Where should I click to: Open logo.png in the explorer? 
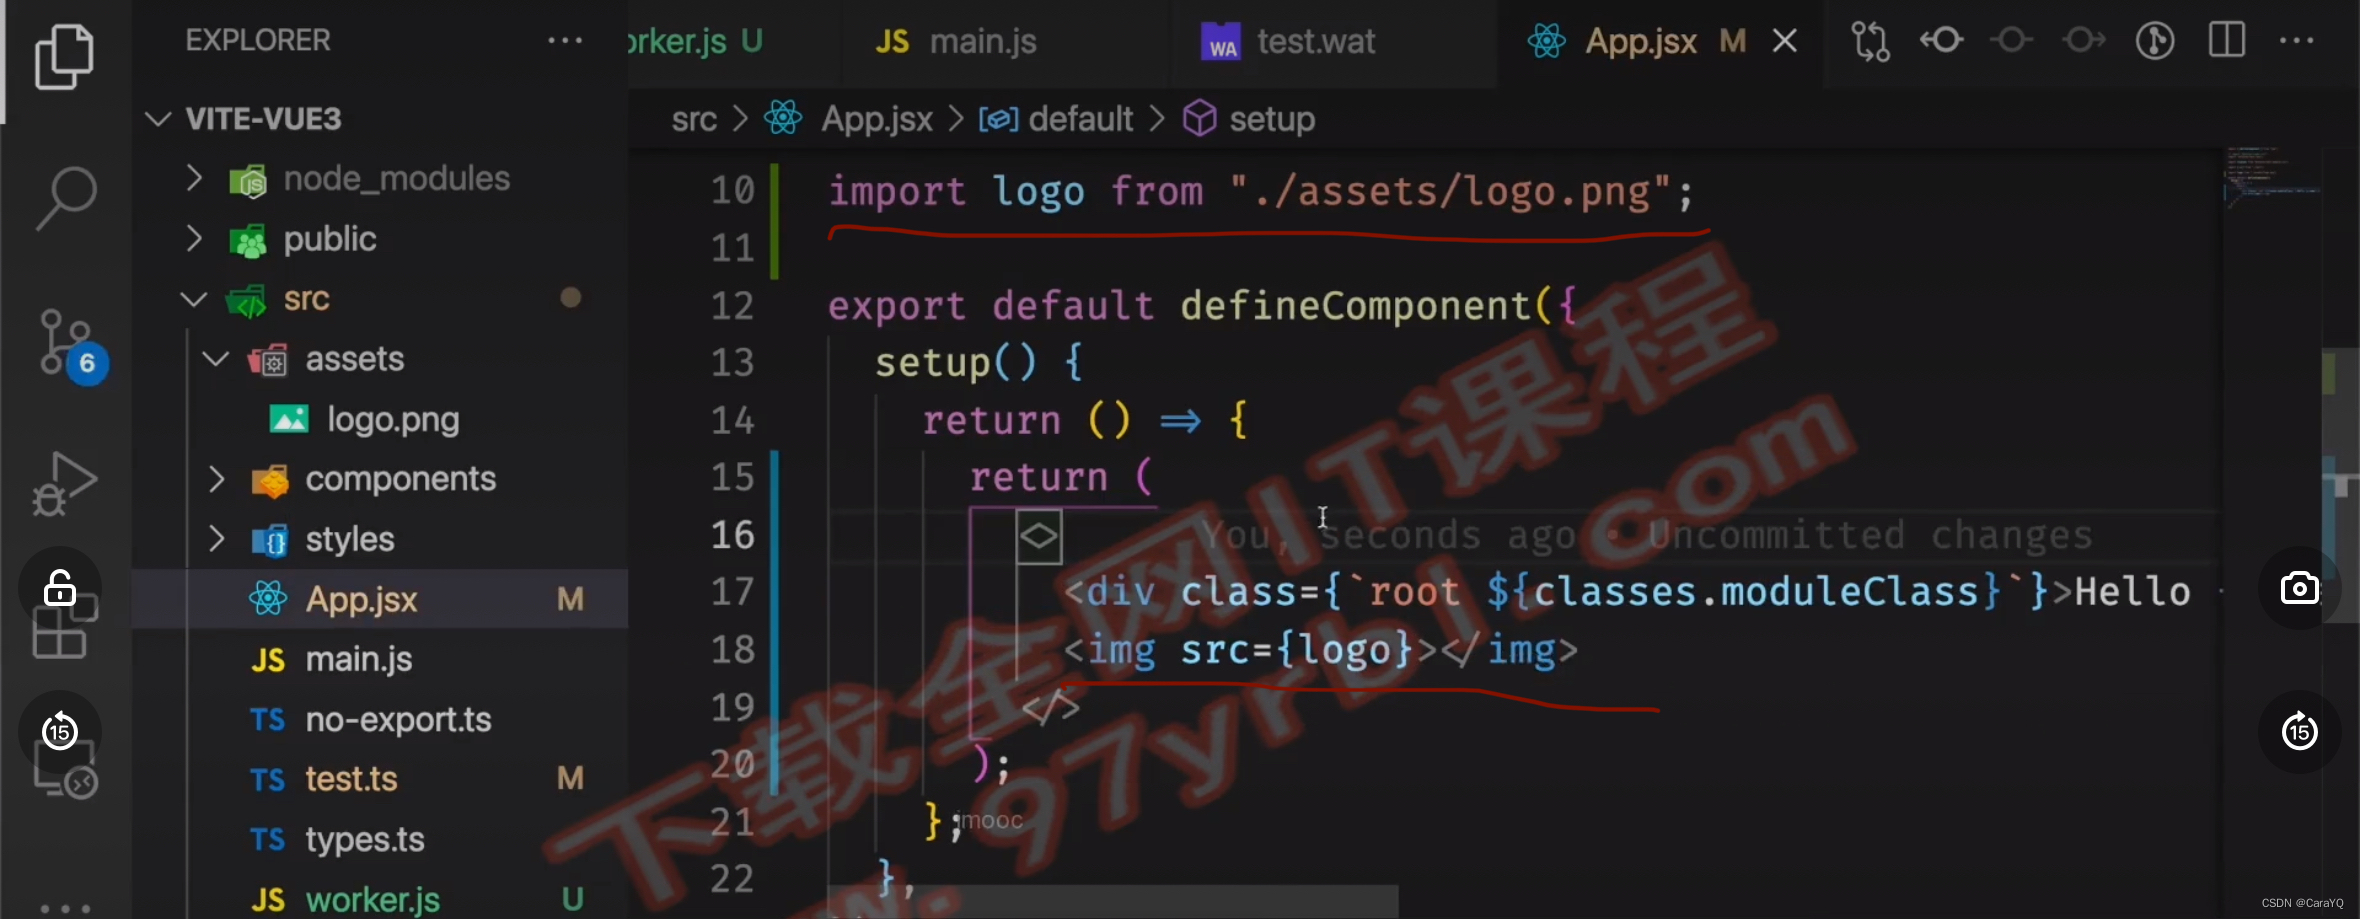click(380, 419)
